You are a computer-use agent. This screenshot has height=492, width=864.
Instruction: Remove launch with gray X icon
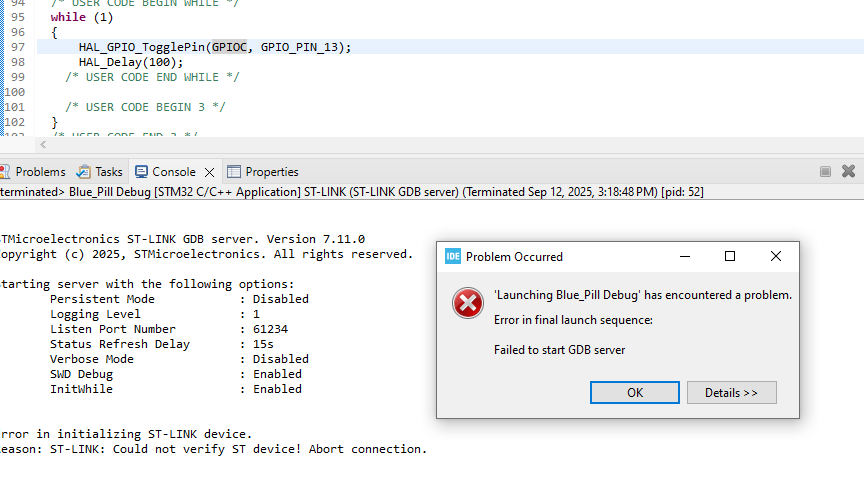click(x=849, y=171)
